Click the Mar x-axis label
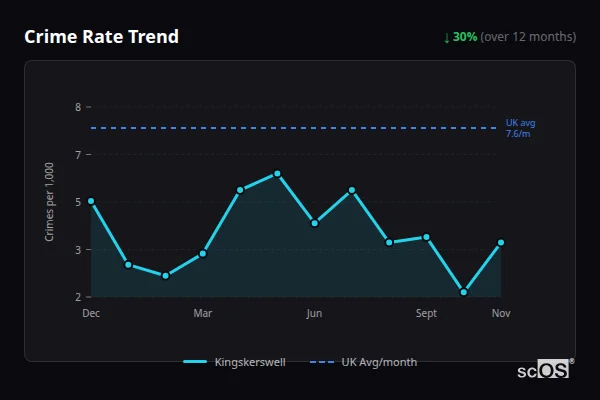 tap(203, 313)
